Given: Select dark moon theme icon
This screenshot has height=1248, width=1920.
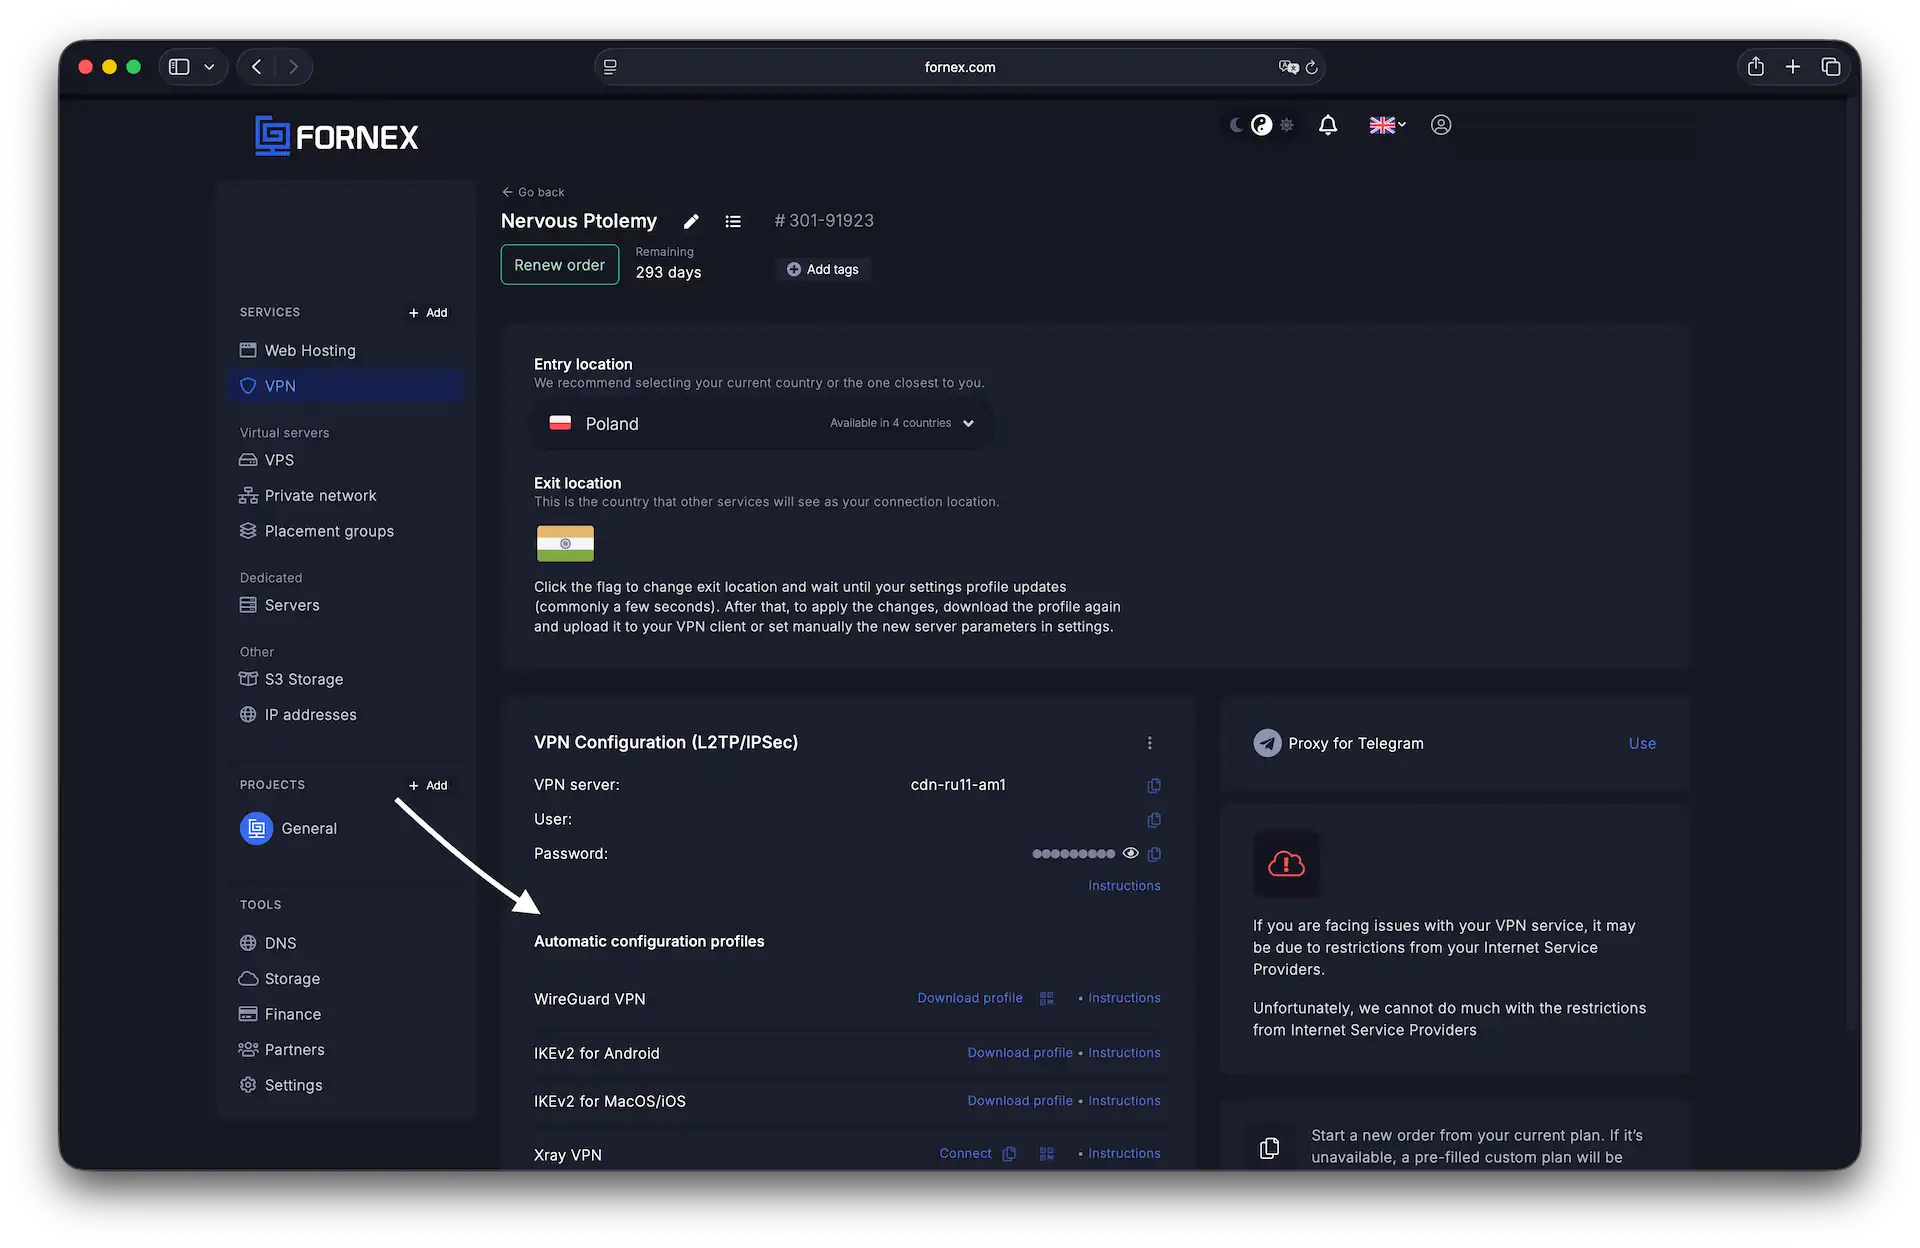Looking at the screenshot, I should pos(1237,125).
